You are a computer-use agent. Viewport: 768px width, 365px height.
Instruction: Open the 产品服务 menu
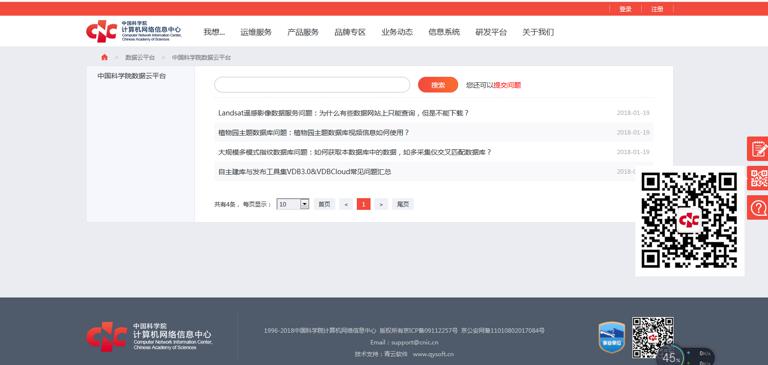click(303, 32)
